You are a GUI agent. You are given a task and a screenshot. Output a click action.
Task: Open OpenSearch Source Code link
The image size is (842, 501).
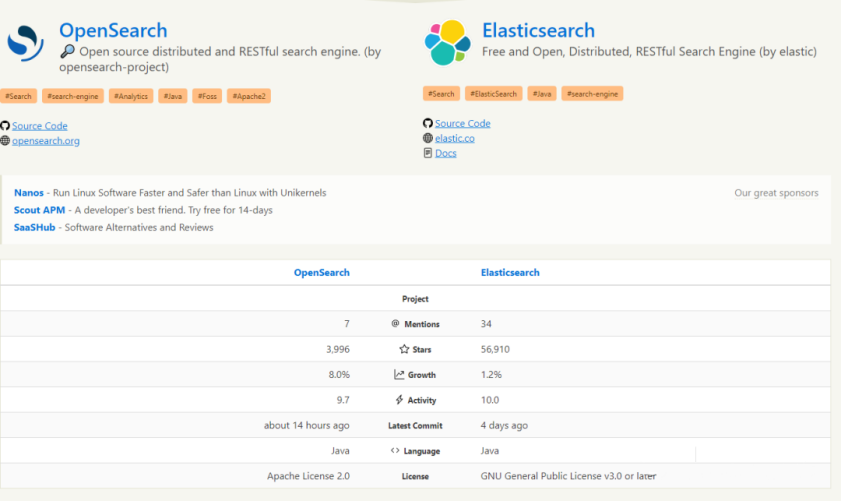(x=40, y=126)
